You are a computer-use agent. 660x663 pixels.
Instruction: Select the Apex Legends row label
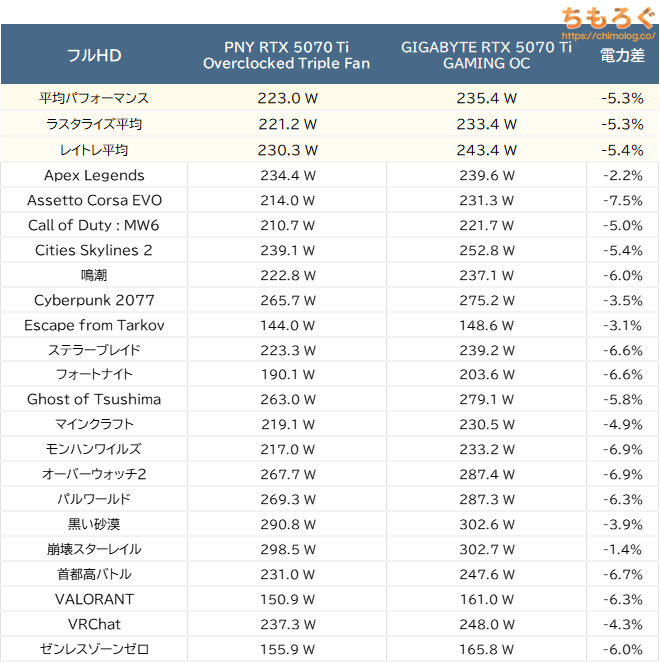94,175
